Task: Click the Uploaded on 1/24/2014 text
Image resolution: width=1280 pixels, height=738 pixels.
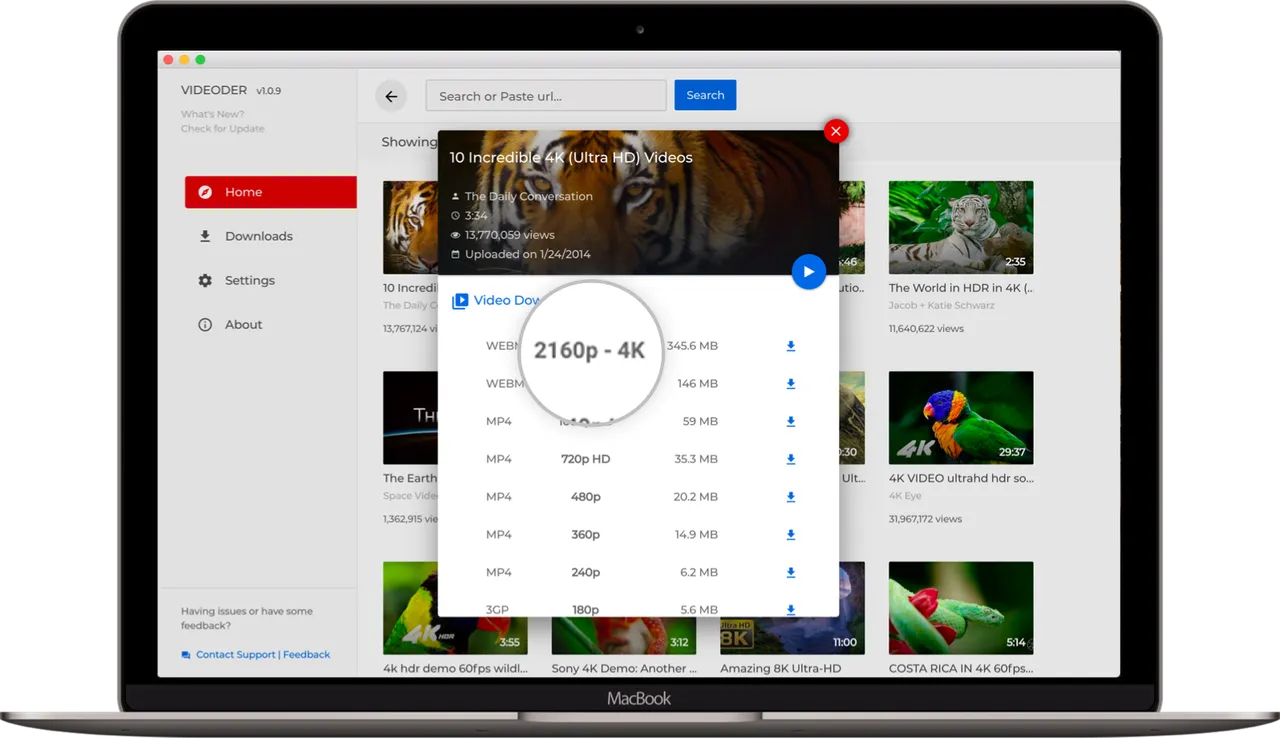Action: tap(527, 254)
